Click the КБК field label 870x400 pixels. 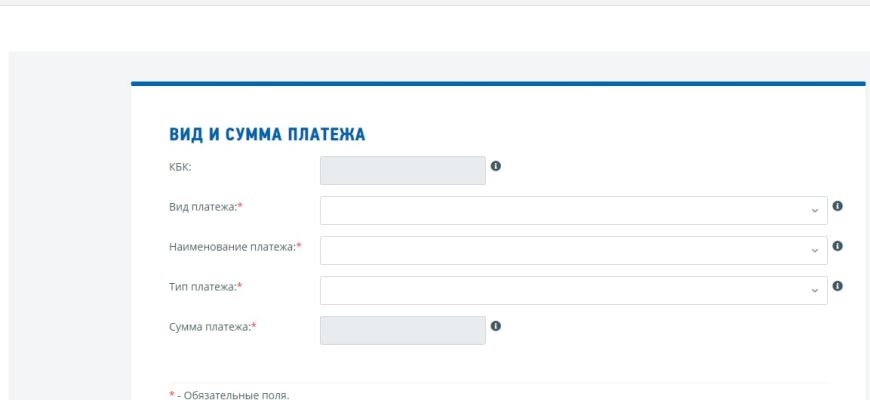click(x=180, y=167)
